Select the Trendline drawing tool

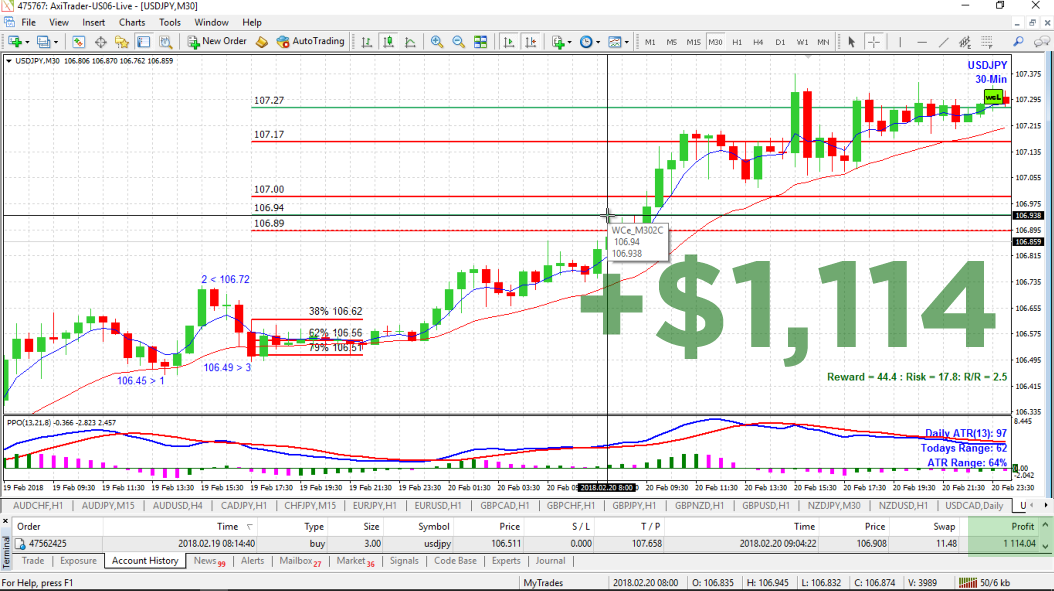coord(943,42)
